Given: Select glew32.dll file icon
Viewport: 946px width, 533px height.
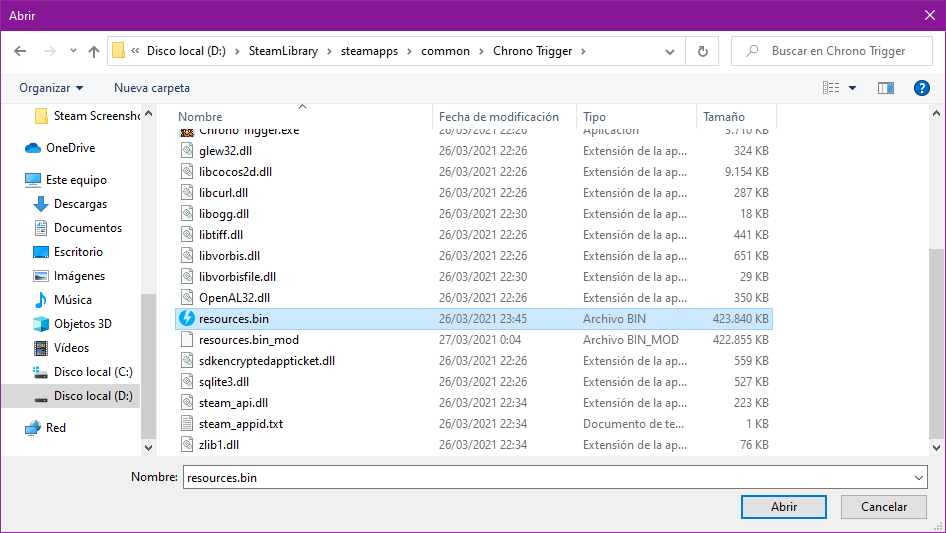Looking at the screenshot, I should pyautogui.click(x=188, y=150).
